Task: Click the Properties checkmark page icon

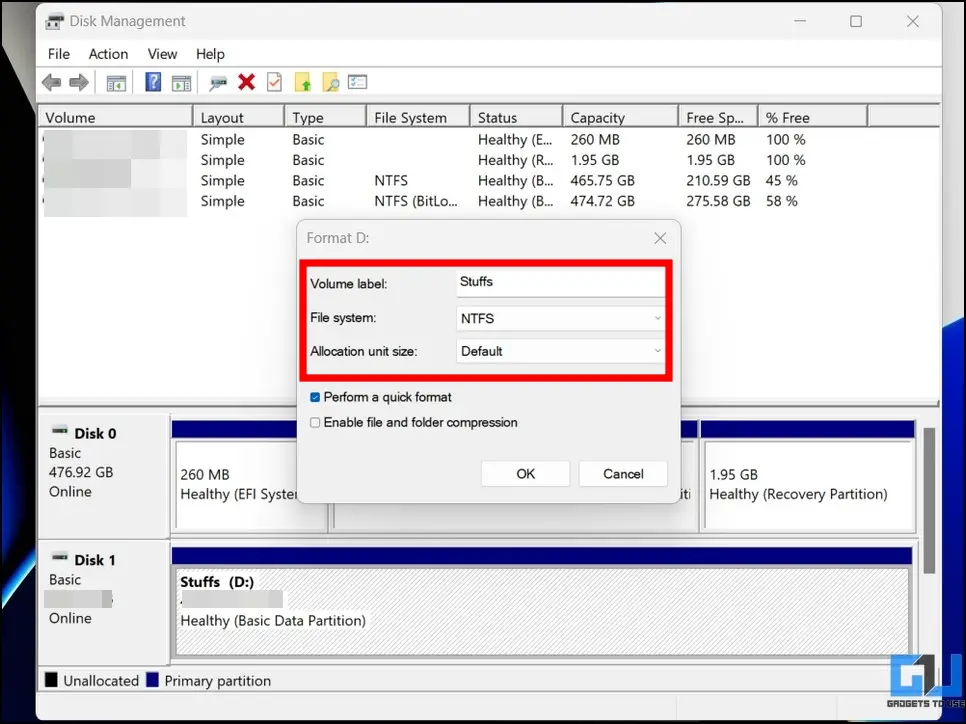Action: 274,82
